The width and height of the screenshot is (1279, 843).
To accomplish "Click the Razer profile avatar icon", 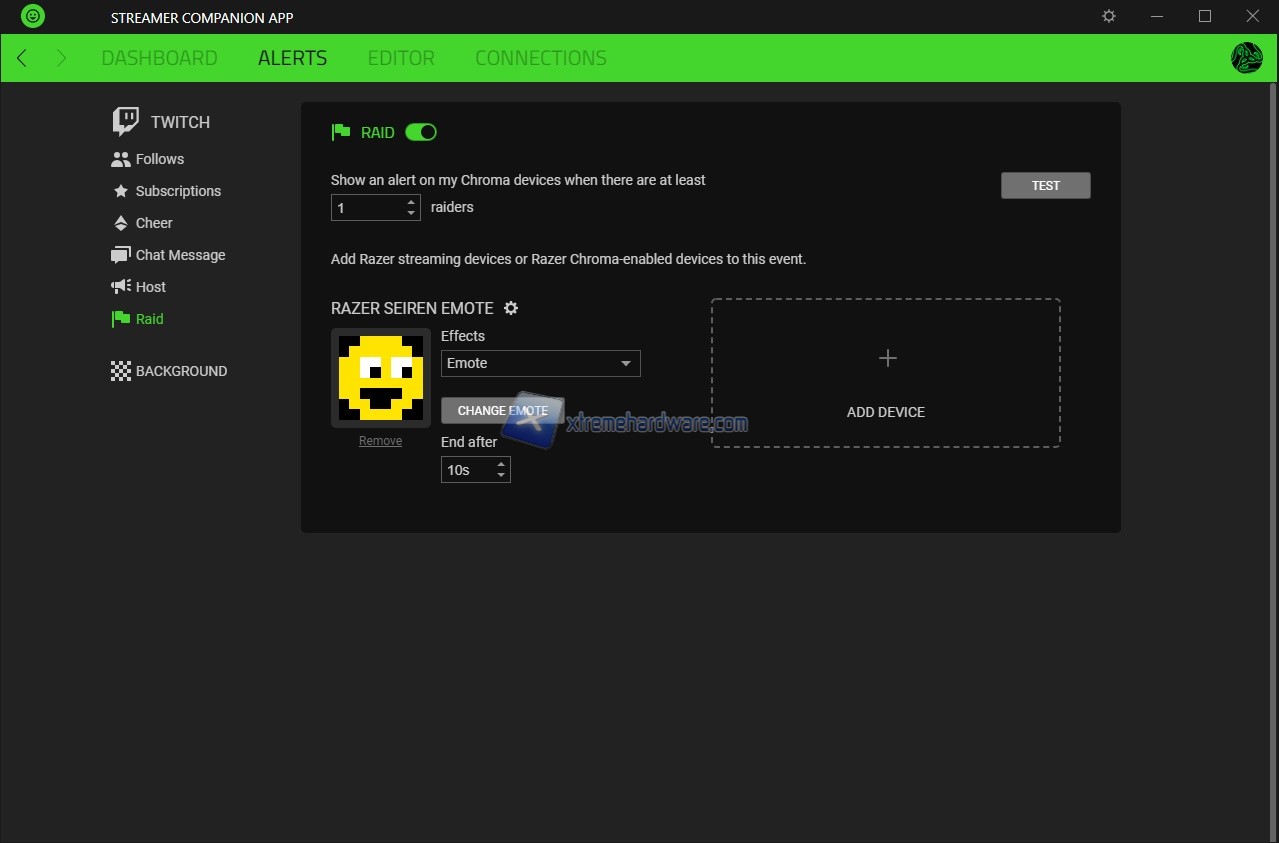I will click(1246, 58).
